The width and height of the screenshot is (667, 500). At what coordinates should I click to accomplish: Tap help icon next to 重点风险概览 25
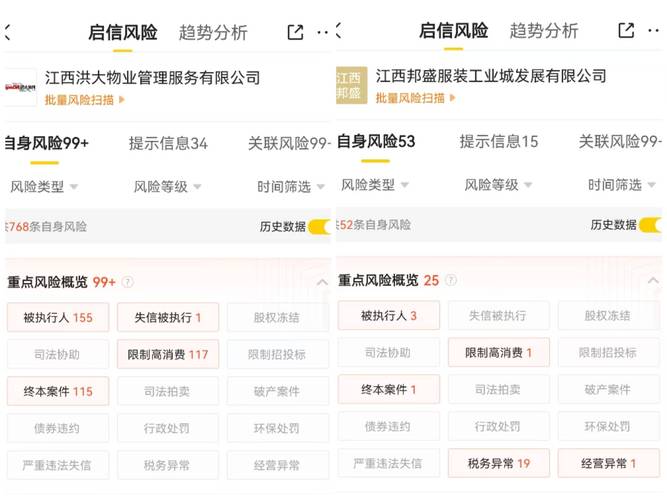tap(455, 281)
